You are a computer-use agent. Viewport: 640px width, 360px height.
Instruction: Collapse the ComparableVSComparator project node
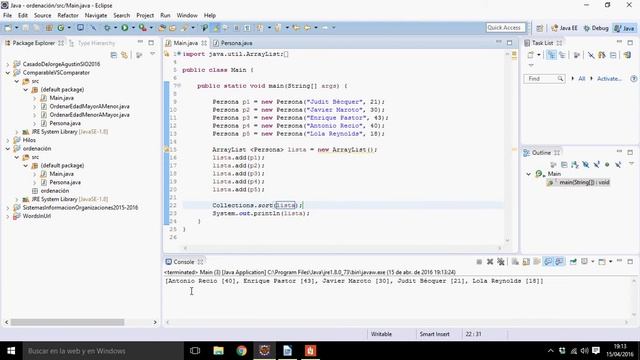pyautogui.click(x=8, y=73)
